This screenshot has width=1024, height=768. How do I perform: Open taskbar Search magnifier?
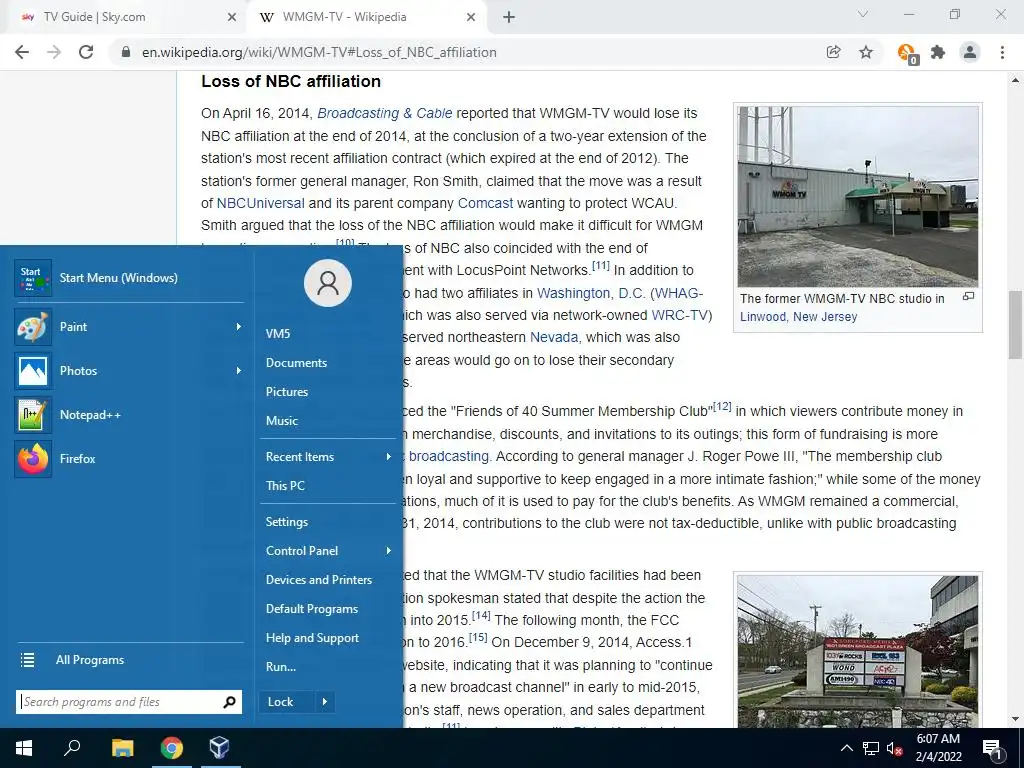(x=72, y=748)
